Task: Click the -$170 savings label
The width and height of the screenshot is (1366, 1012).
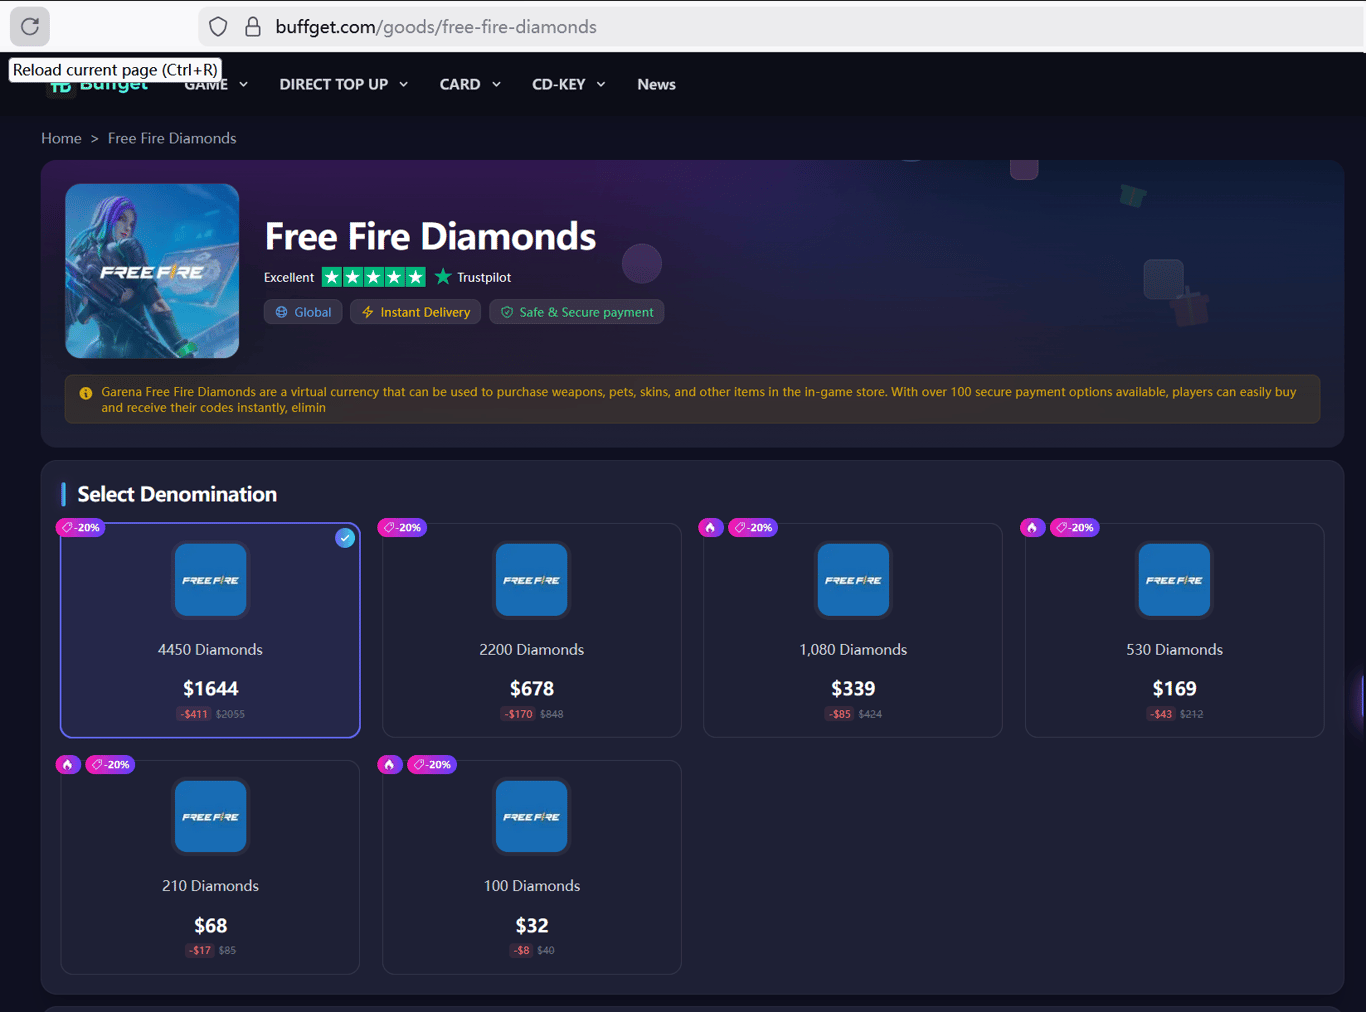Action: [519, 714]
